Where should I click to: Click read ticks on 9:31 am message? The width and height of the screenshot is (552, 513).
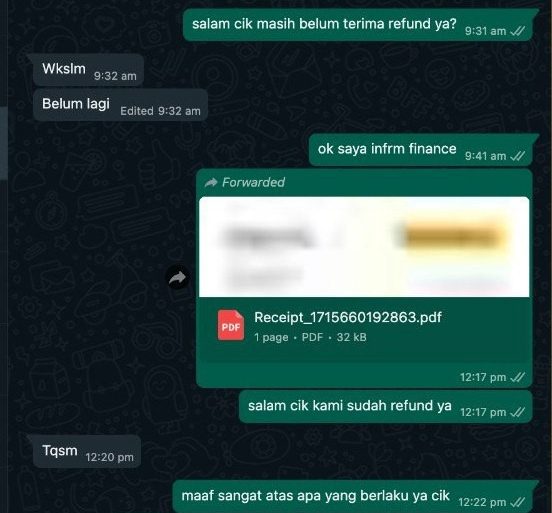(x=518, y=31)
